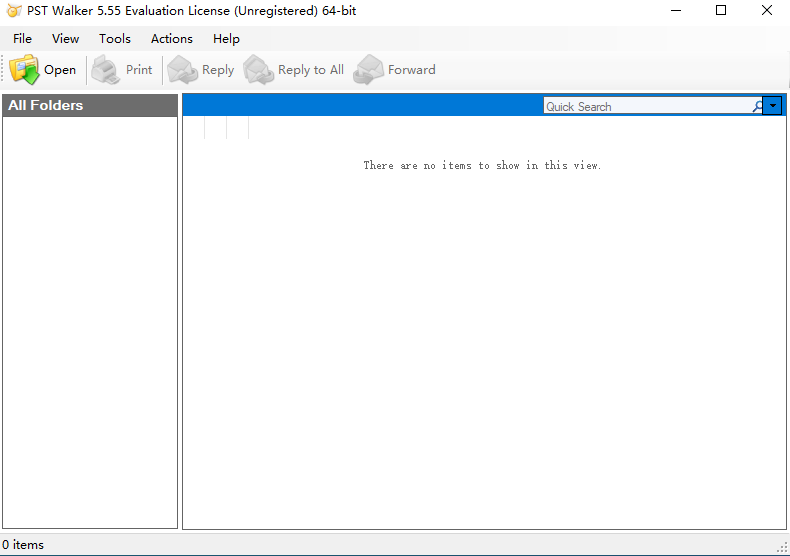Click the '0 items' status bar text
The image size is (790, 556).
coord(23,545)
